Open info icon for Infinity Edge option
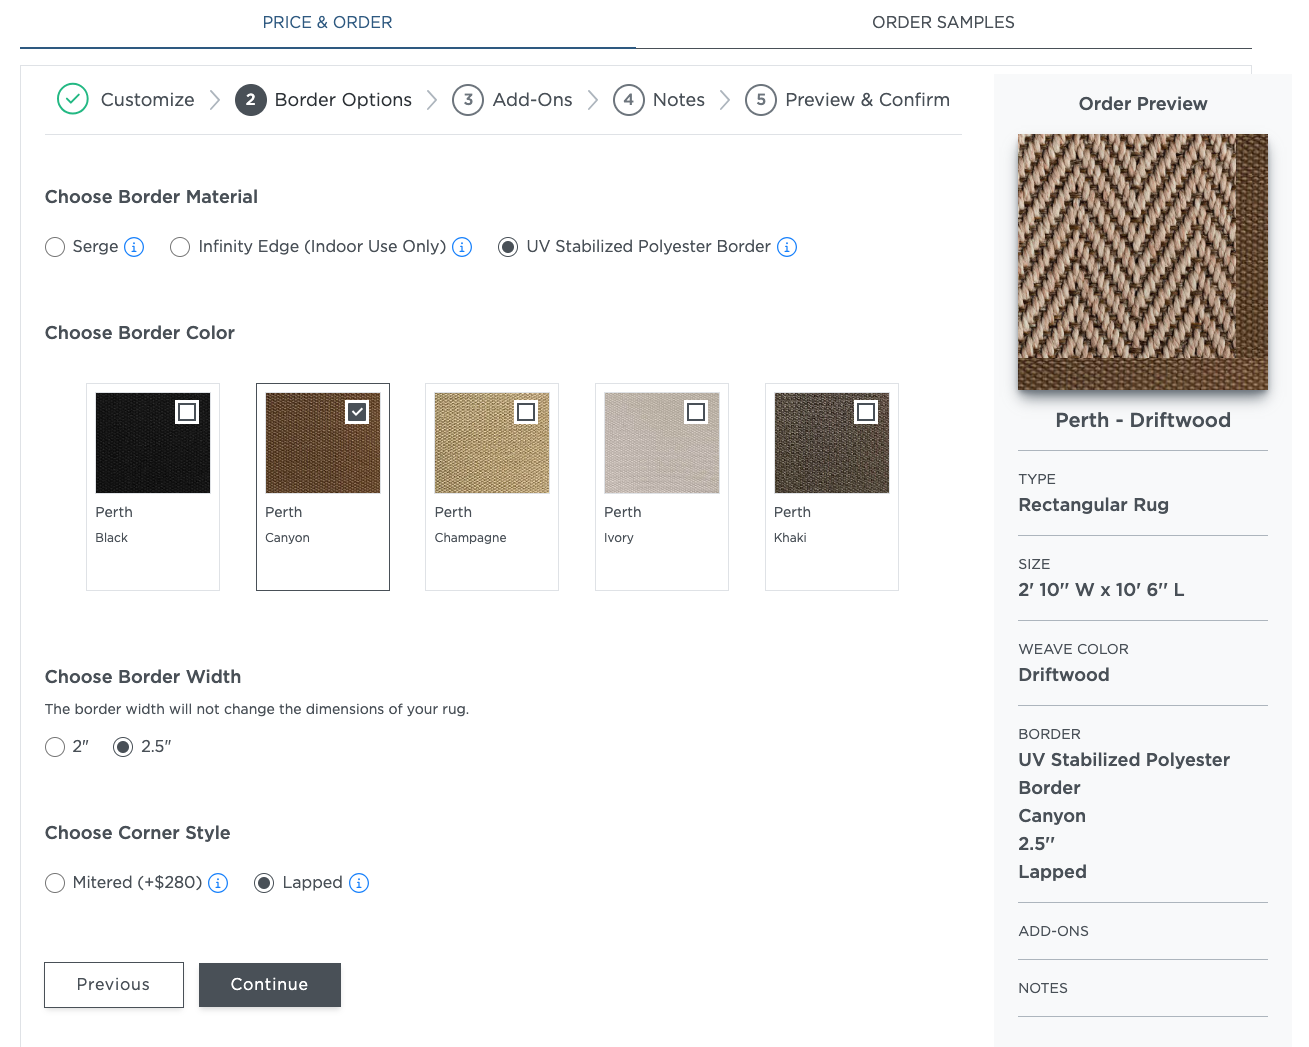The width and height of the screenshot is (1309, 1047). 462,247
